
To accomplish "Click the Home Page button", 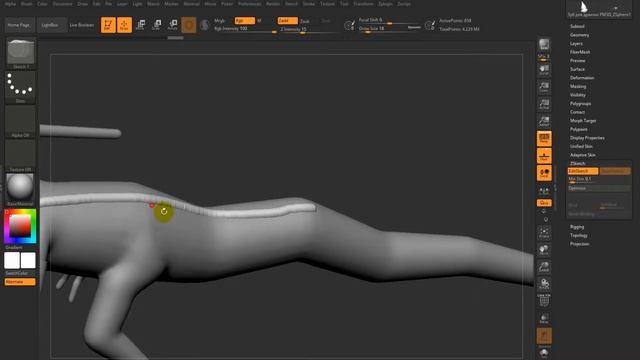I will click(19, 25).
